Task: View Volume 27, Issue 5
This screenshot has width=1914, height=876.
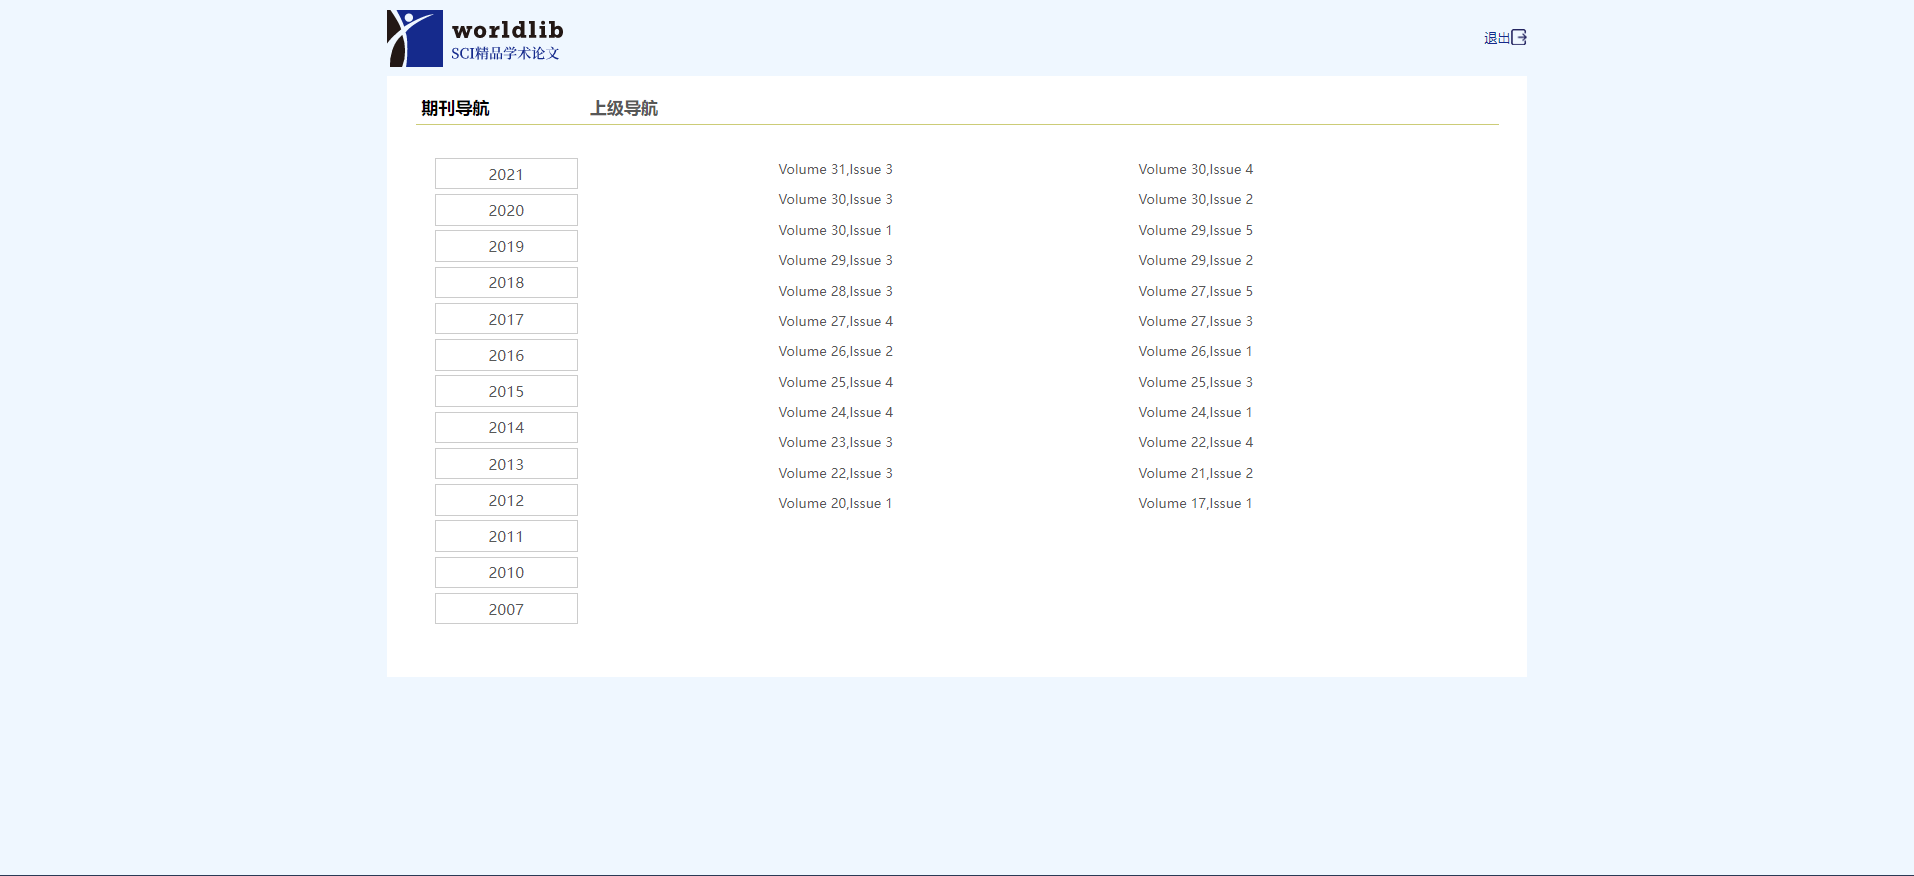Action: pos(1195,292)
